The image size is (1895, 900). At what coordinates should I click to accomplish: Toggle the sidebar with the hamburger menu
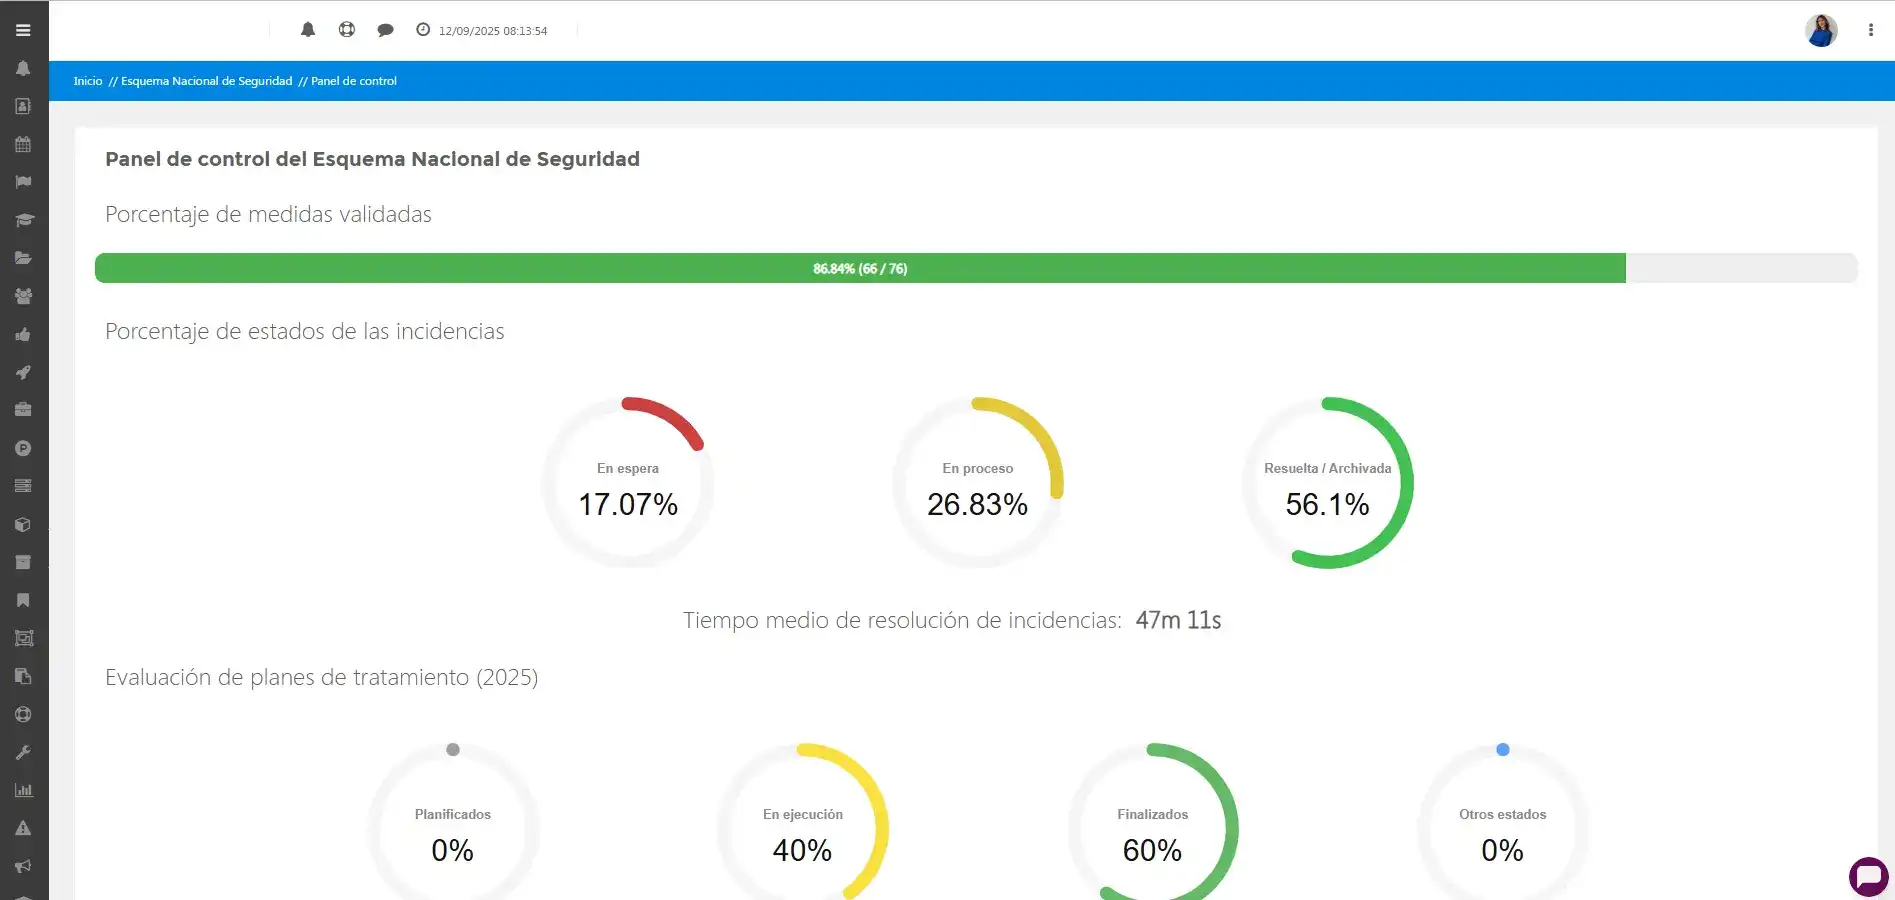(x=23, y=30)
